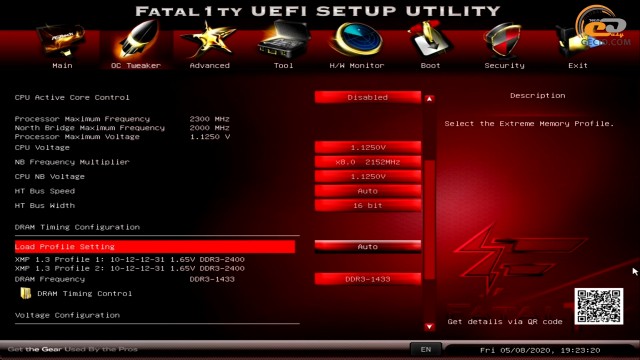This screenshot has width=640, height=360.
Task: Click the OC Tweaker rocket icon
Action: point(138,40)
